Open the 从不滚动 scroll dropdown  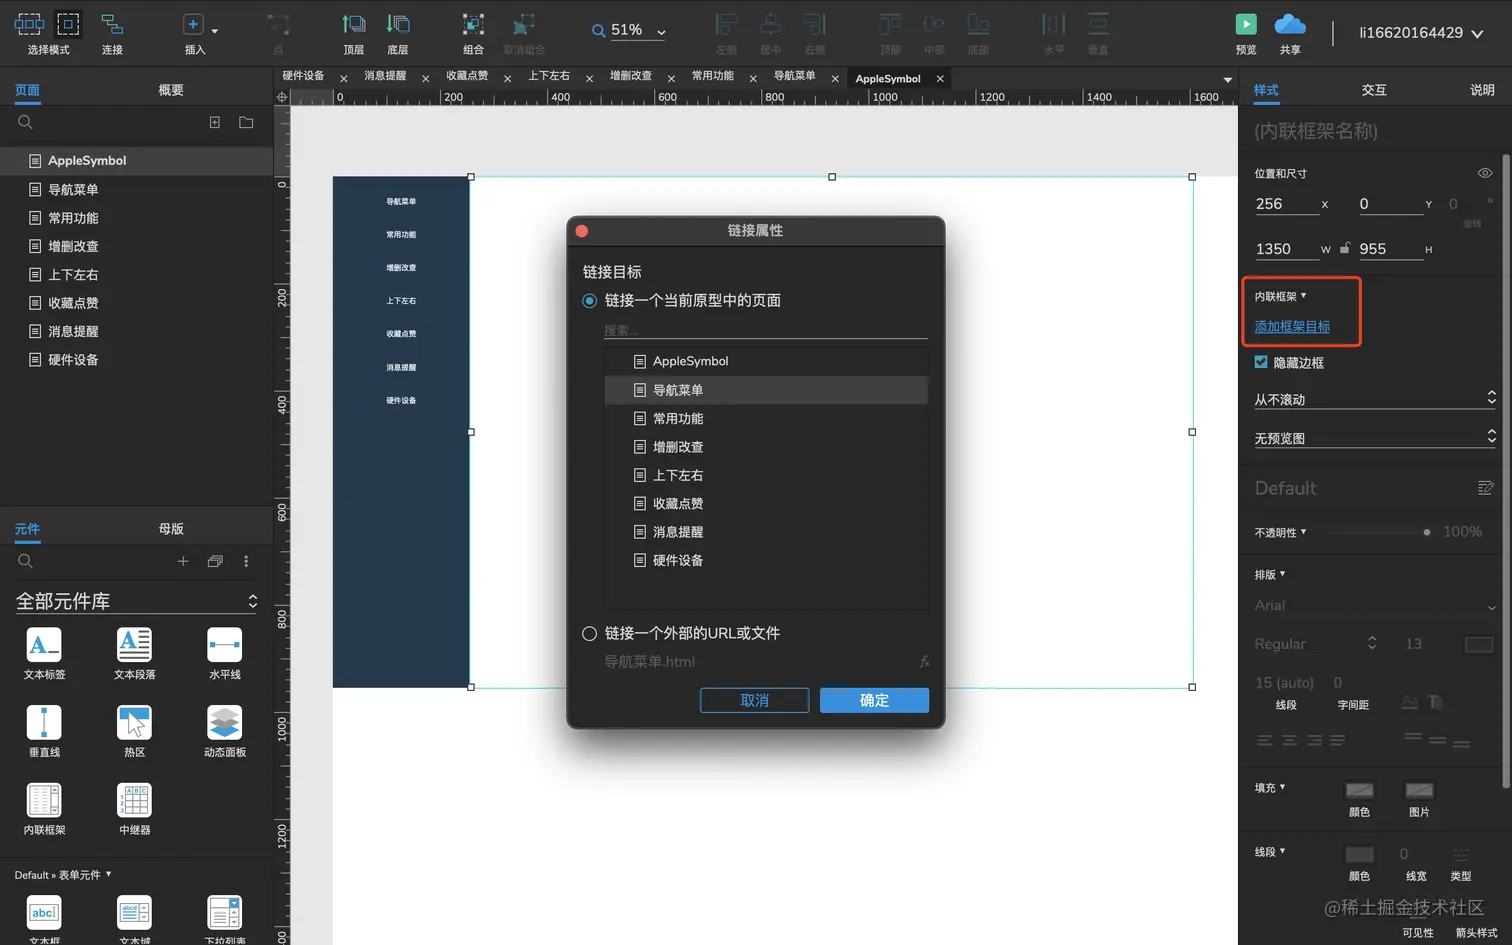(1375, 399)
